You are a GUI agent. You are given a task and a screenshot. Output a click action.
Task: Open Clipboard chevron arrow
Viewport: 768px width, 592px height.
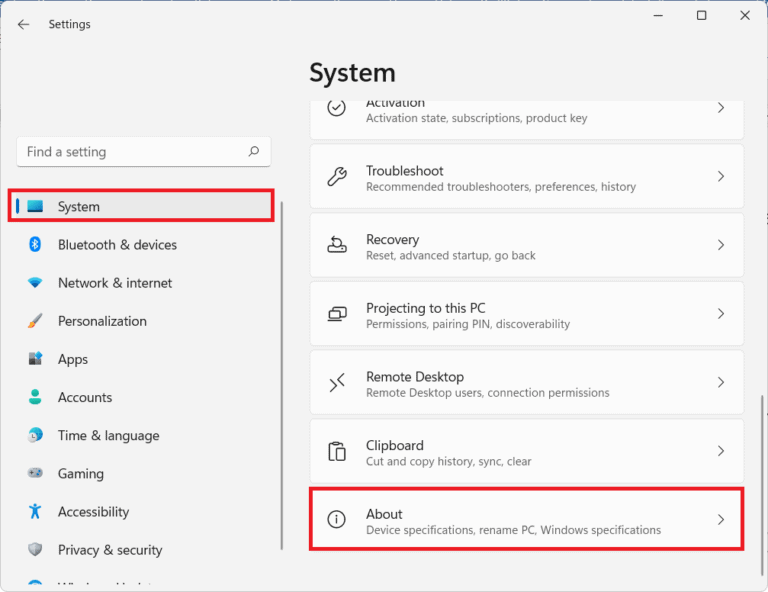click(x=720, y=451)
